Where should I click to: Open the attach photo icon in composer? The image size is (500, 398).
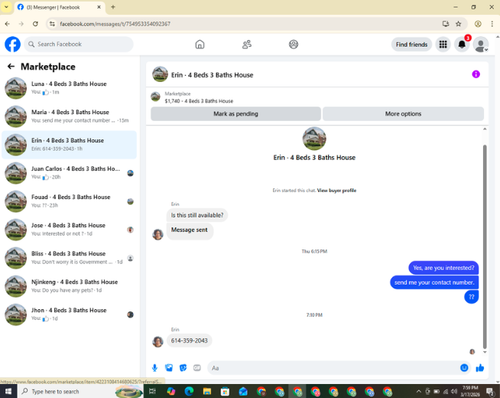pos(169,368)
